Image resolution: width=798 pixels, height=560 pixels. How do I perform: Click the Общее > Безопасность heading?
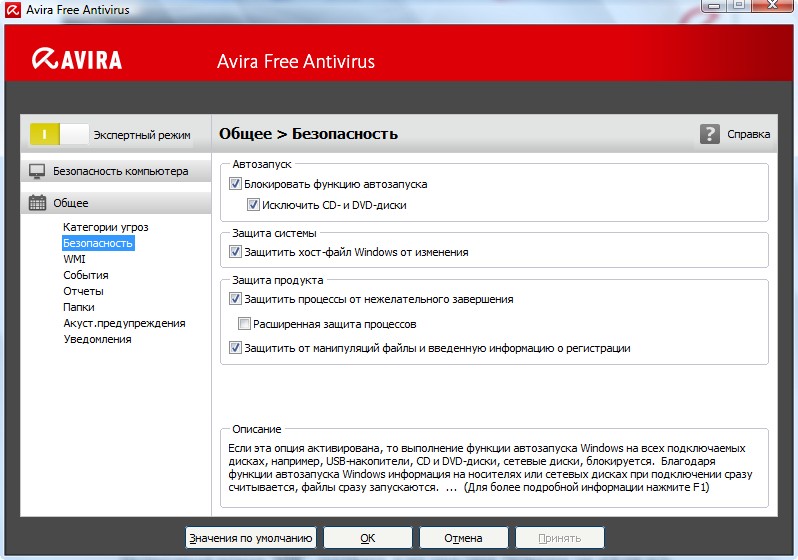(308, 134)
